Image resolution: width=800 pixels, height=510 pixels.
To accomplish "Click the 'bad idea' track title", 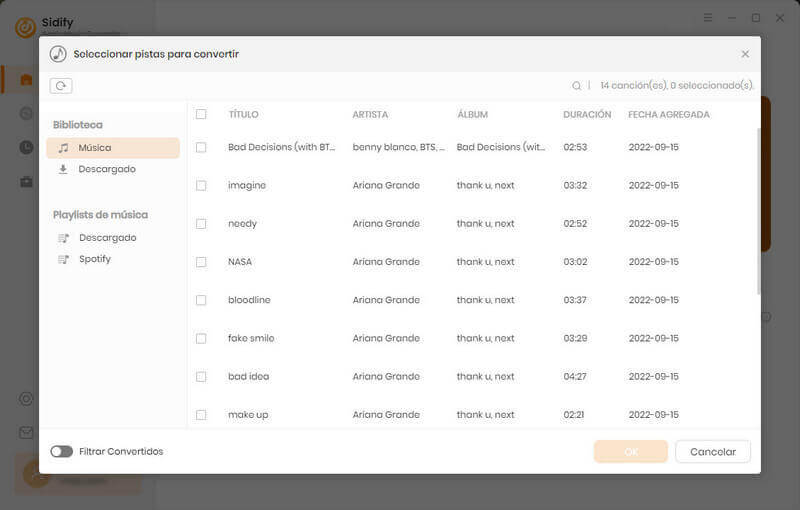I will tap(248, 377).
